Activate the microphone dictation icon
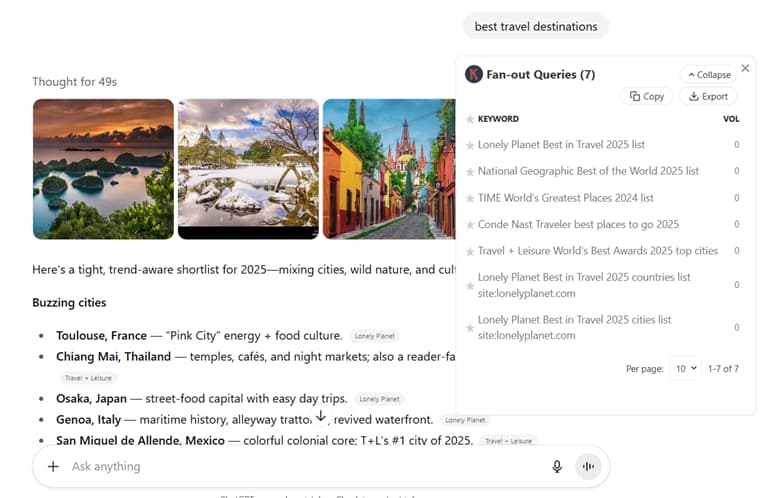The width and height of the screenshot is (780, 498). [557, 466]
